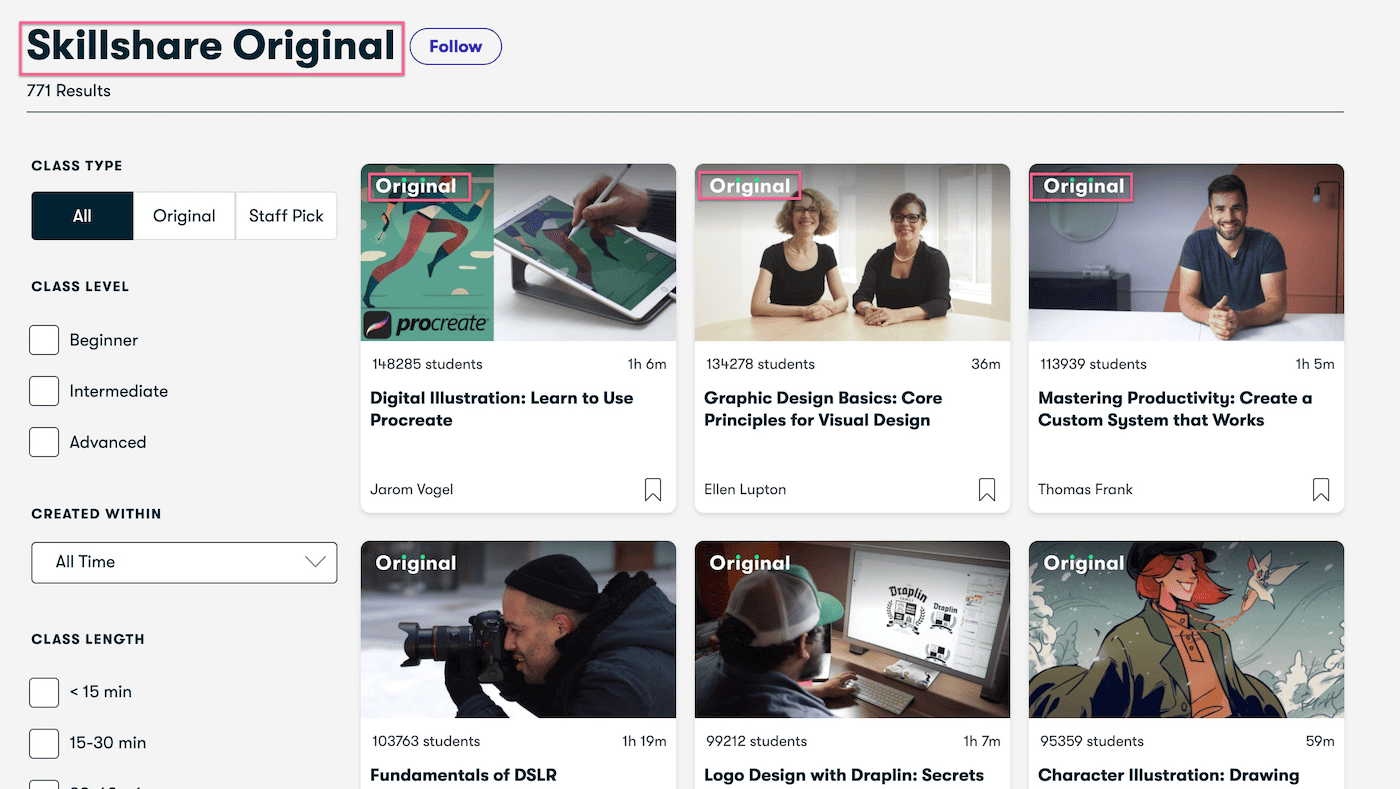Screen dimensions: 1400x789
Task: Click the '59m' duration label
Action: click(1320, 741)
